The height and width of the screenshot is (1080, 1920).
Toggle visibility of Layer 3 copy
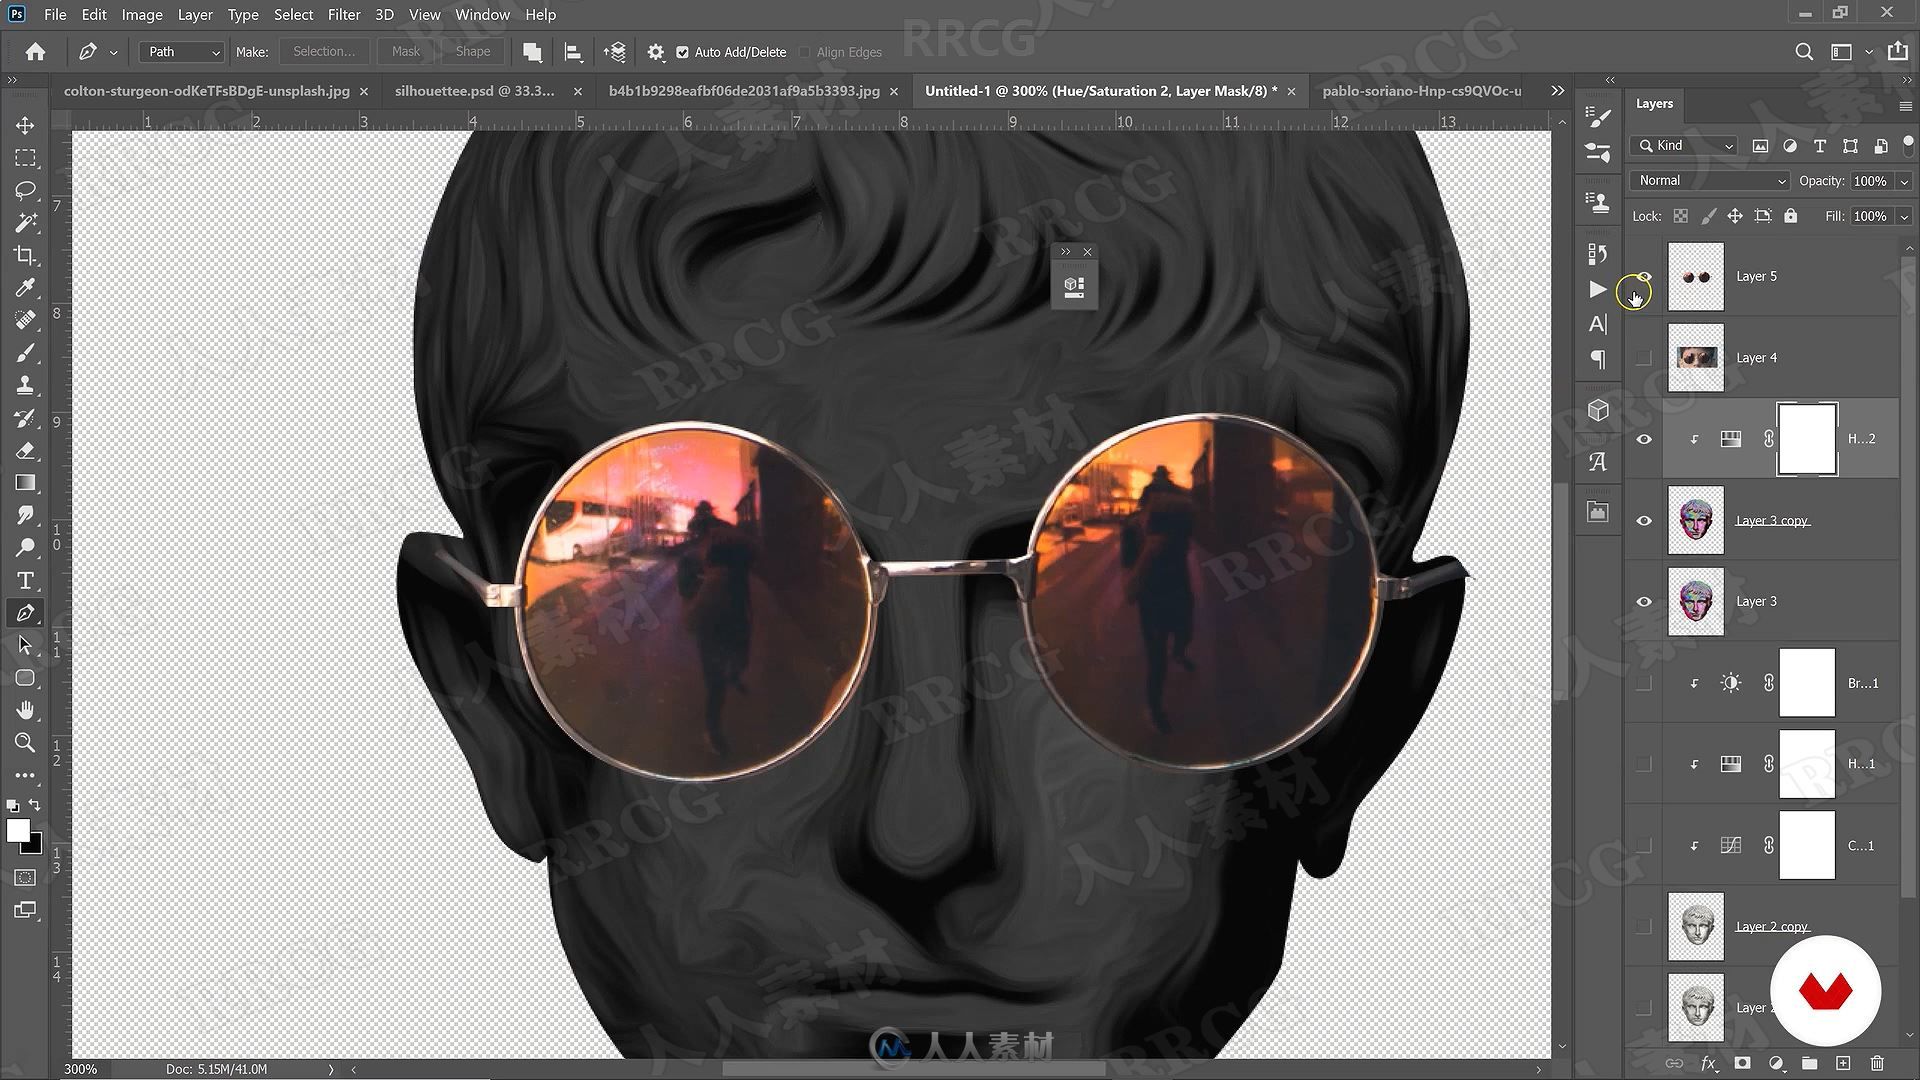click(x=1644, y=520)
